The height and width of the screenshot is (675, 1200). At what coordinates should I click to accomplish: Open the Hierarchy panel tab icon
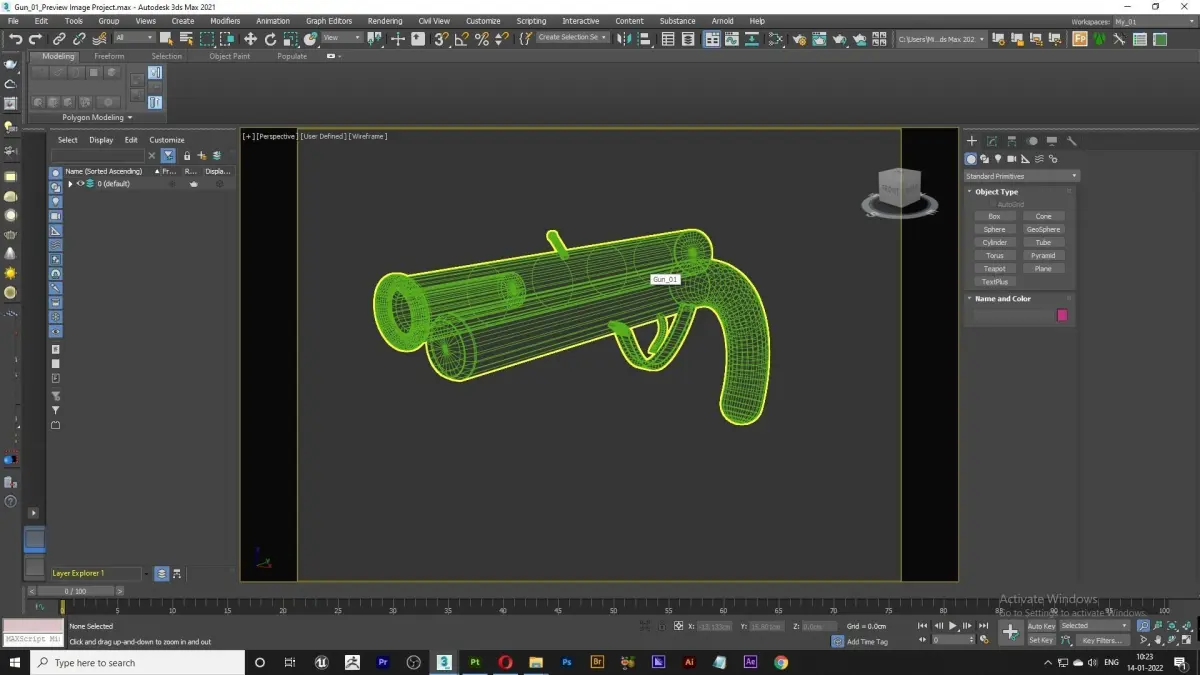(x=1012, y=141)
